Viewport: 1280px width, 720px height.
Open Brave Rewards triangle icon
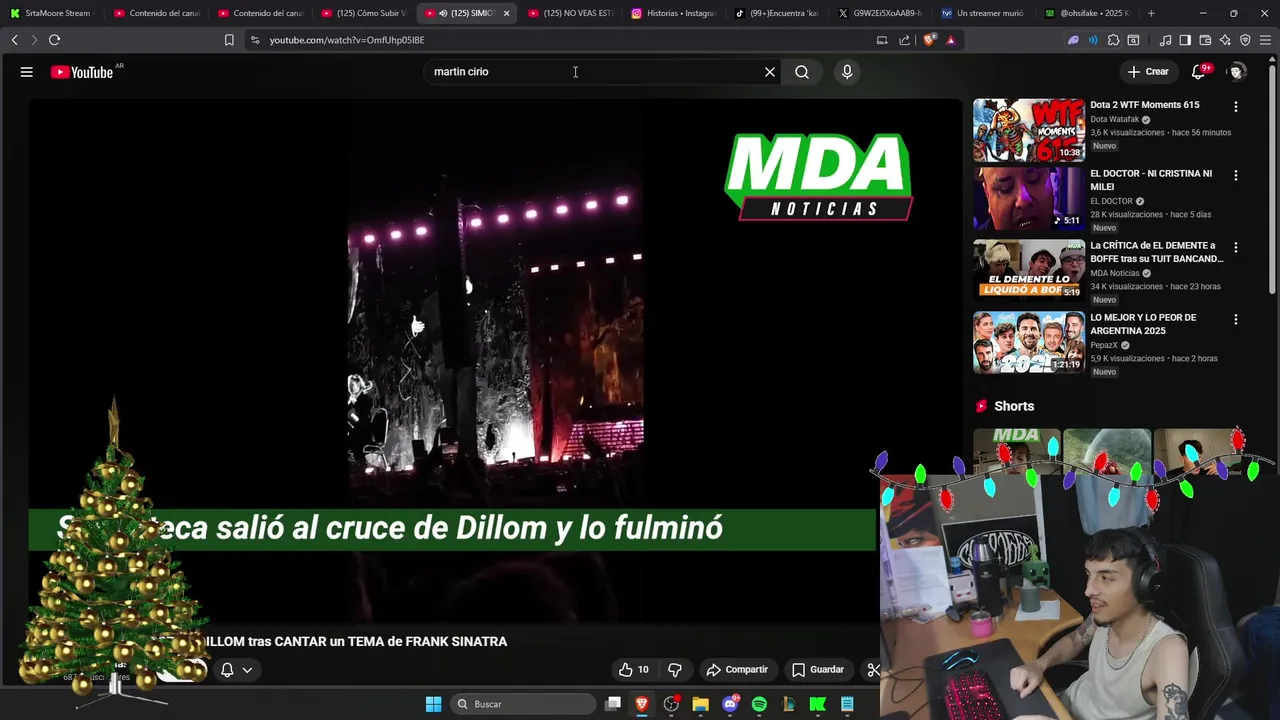(x=951, y=40)
